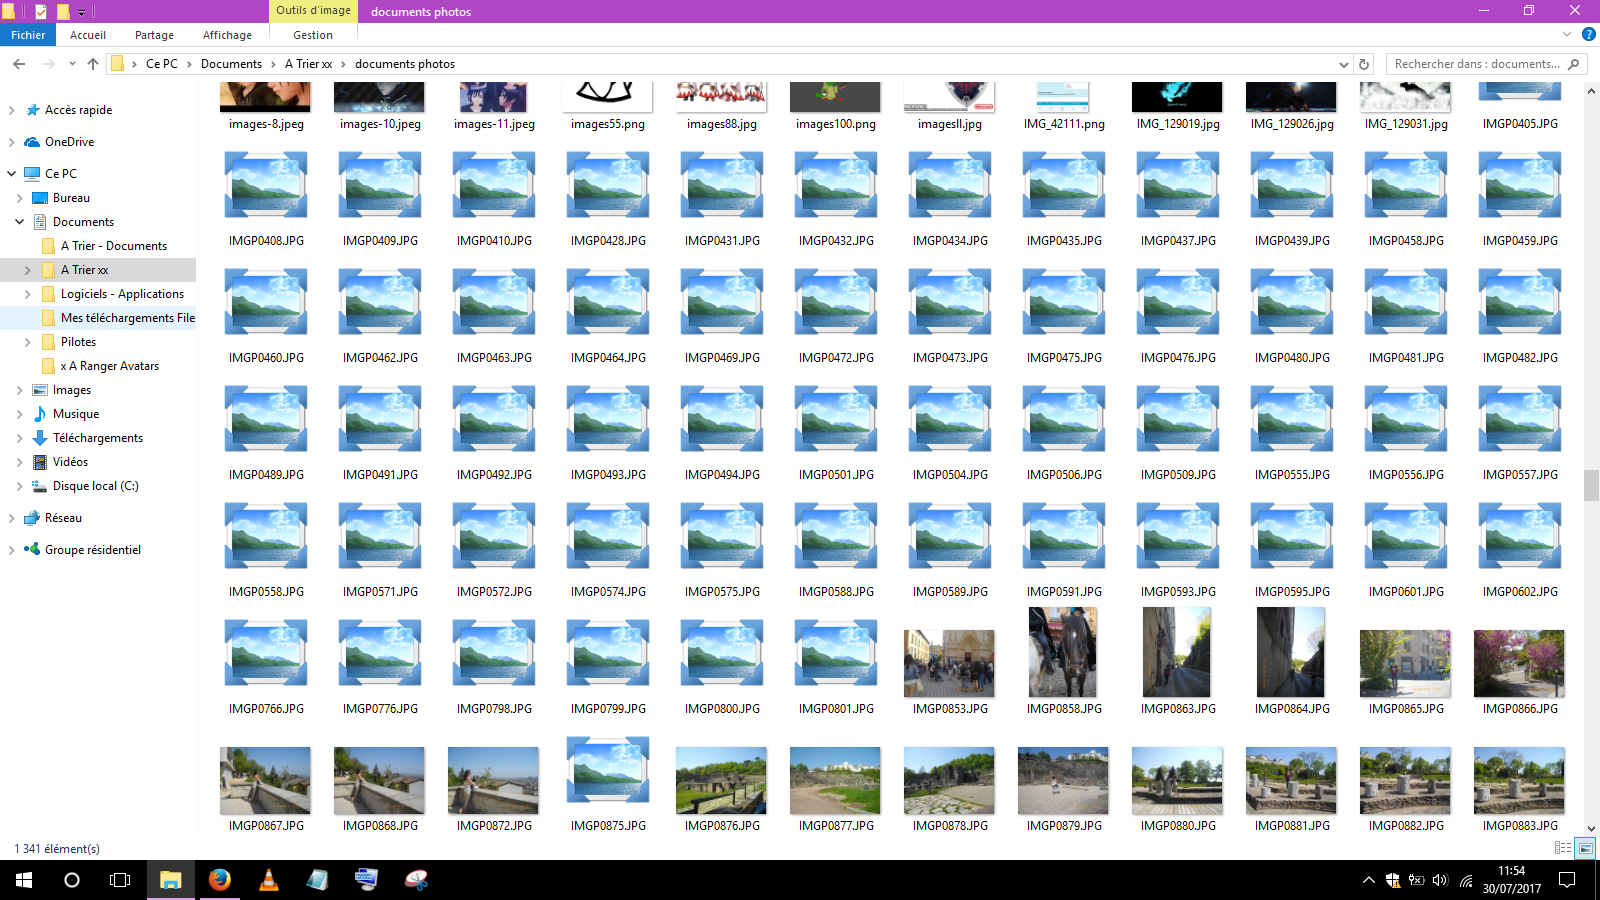The image size is (1600, 900).
Task: Click Documents in address breadcrumb
Action: (231, 64)
